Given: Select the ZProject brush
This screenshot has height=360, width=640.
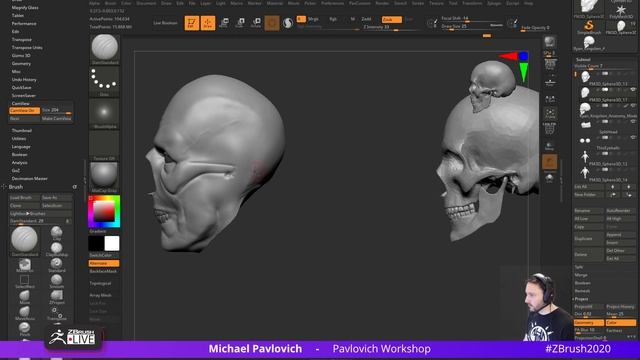Looking at the screenshot, I should click(x=57, y=297).
